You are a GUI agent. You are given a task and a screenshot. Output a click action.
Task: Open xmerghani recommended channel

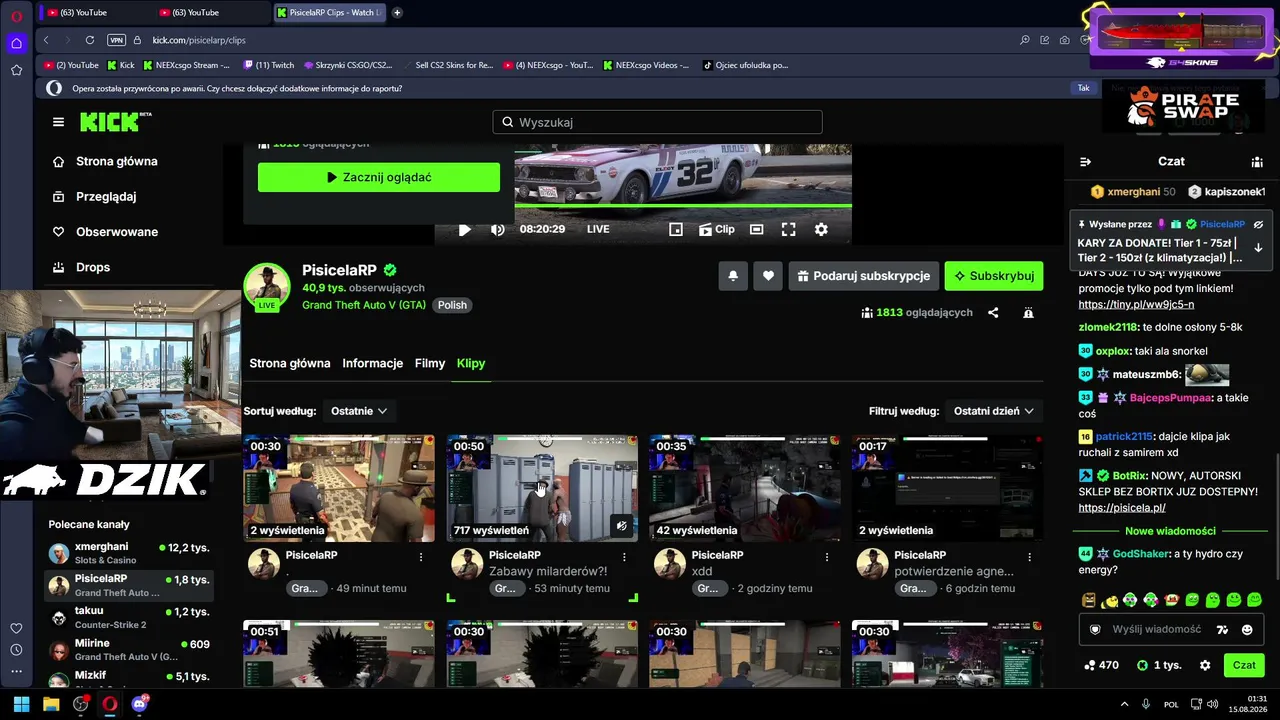pyautogui.click(x=130, y=553)
